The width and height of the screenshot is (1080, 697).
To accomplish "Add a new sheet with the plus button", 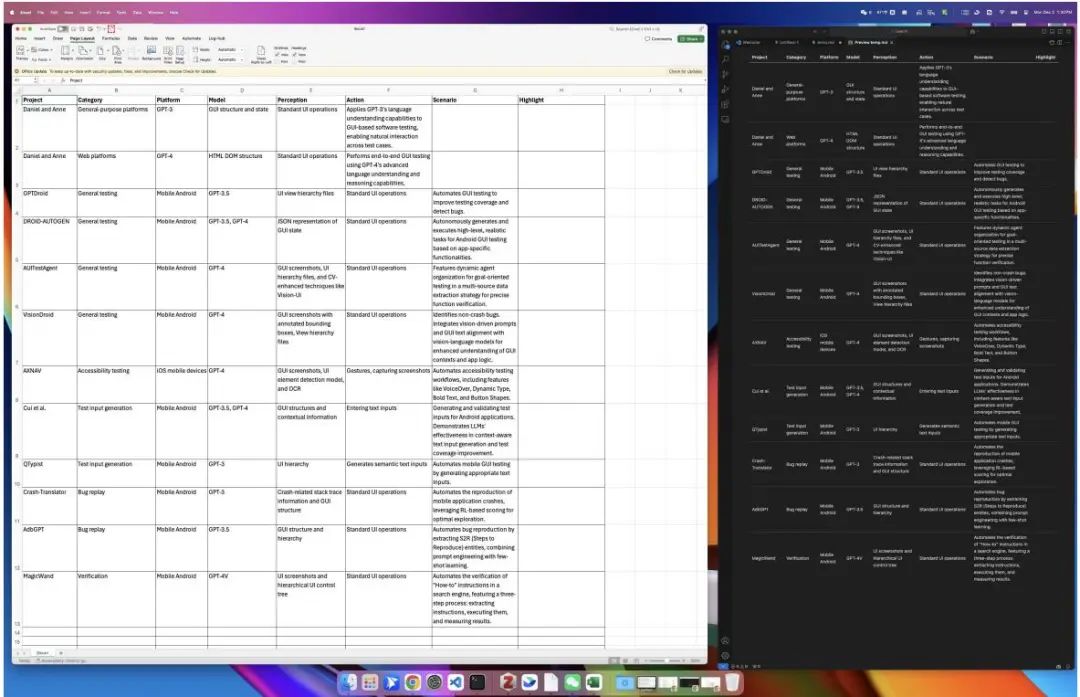I will point(61,653).
